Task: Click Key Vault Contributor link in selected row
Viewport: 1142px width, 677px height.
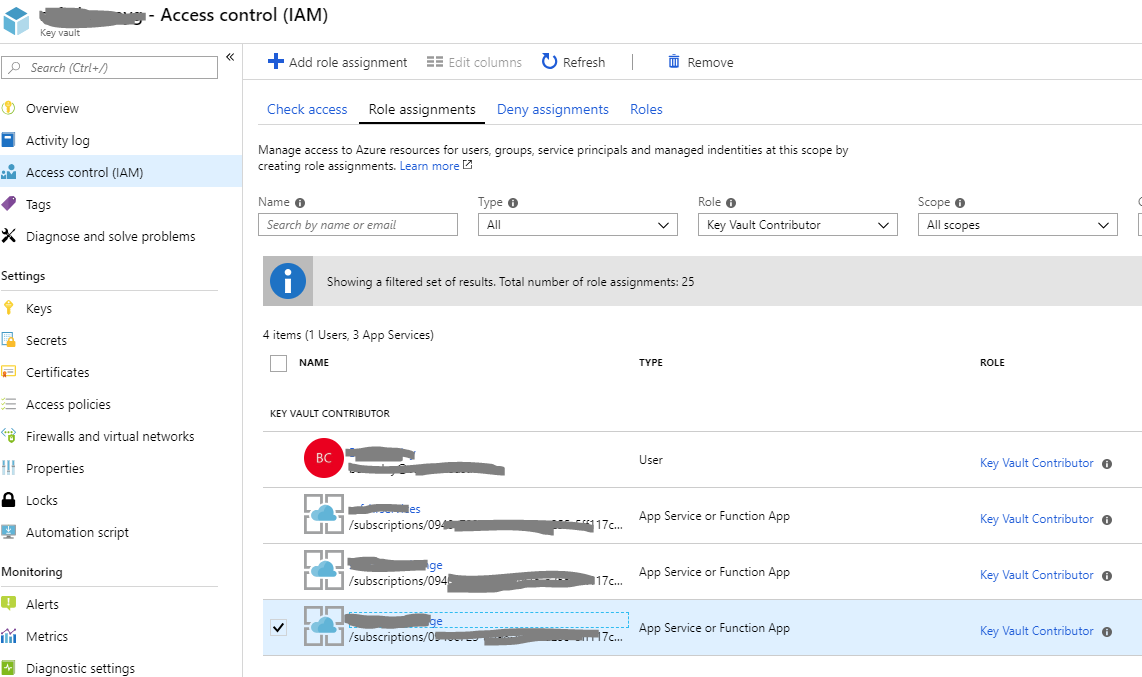Action: [1036, 631]
